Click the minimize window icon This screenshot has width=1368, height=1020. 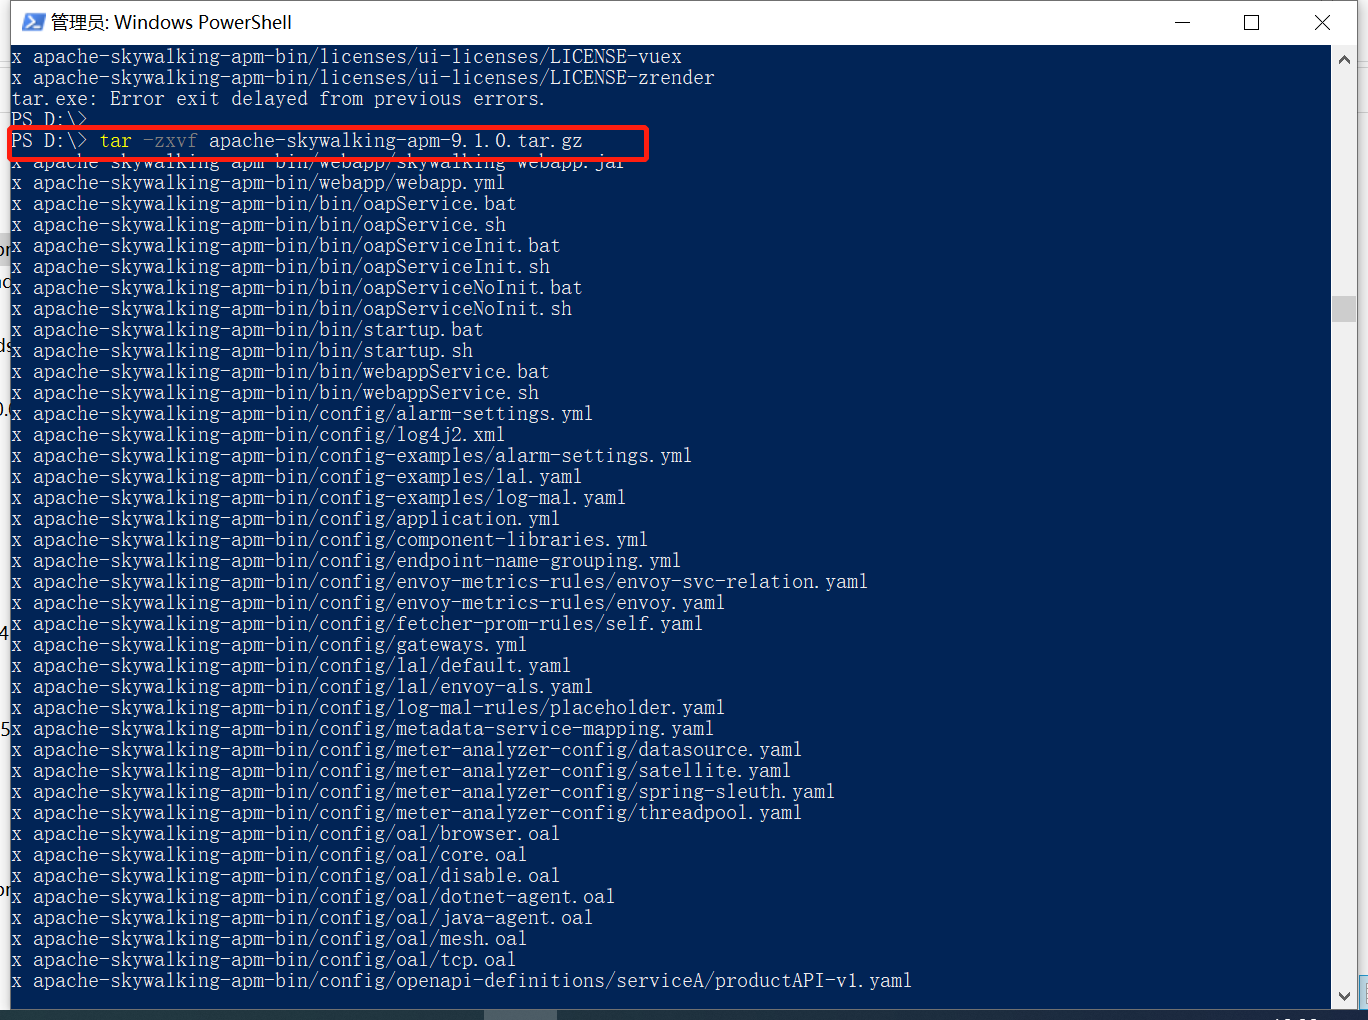(x=1182, y=21)
